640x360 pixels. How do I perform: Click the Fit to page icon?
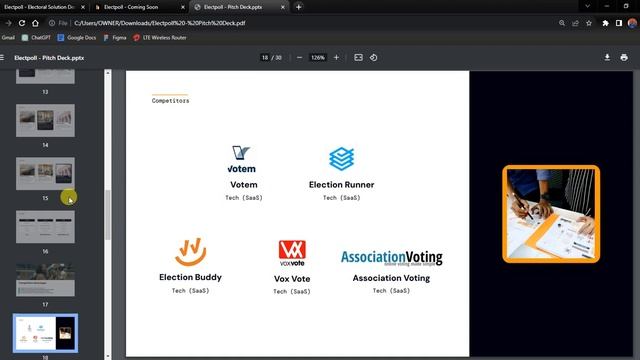click(x=358, y=58)
